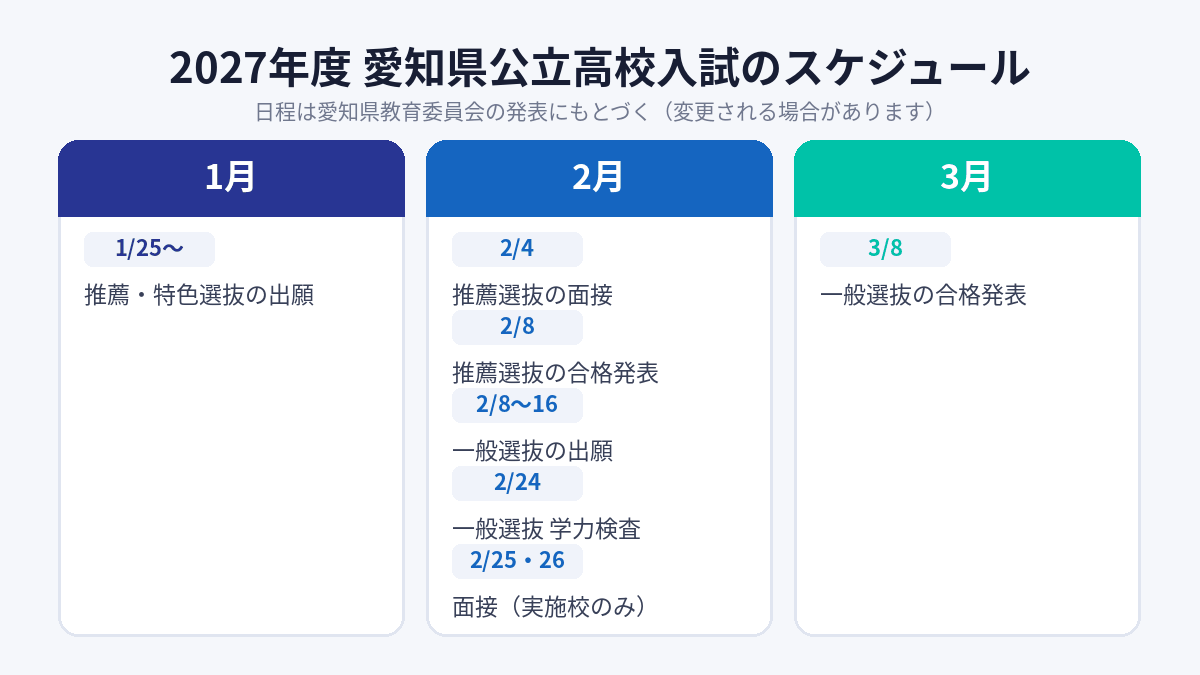
Task: Open the 一般選抜の出願 entry
Action: click(x=532, y=452)
